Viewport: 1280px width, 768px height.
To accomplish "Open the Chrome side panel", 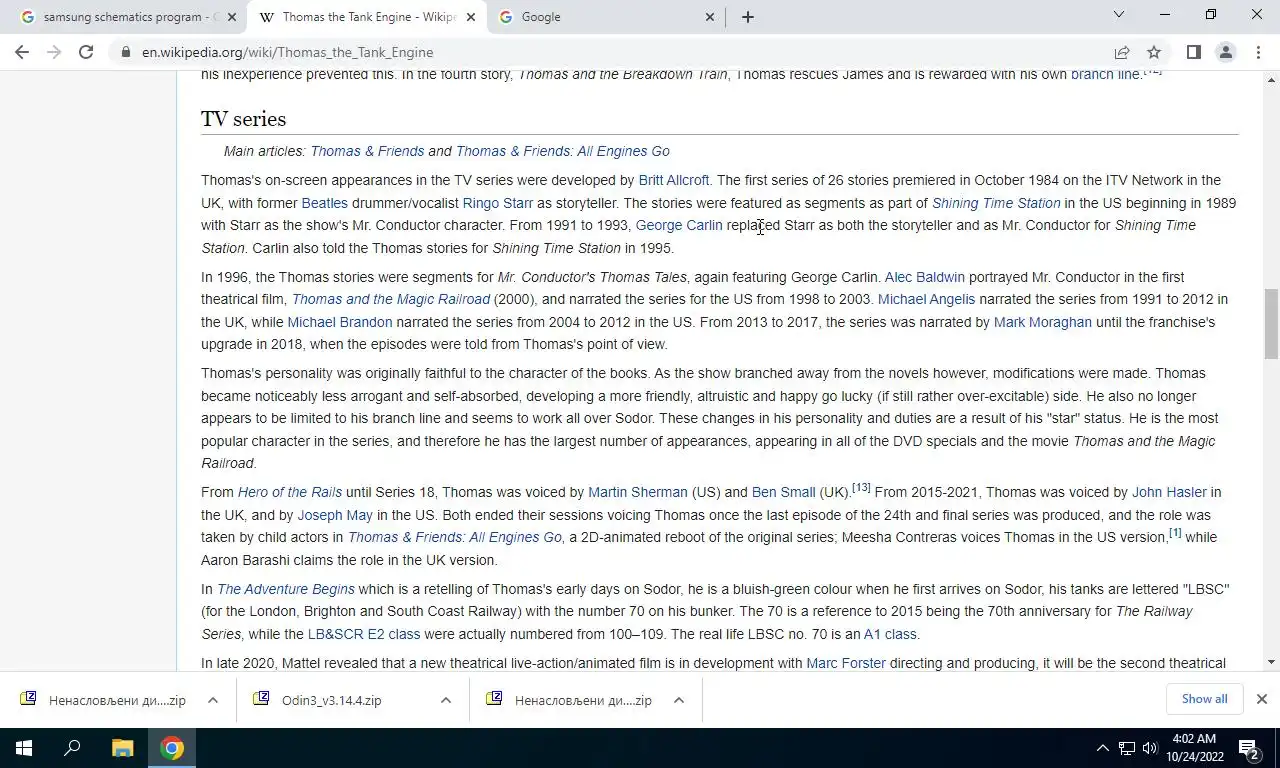I will (x=1194, y=52).
